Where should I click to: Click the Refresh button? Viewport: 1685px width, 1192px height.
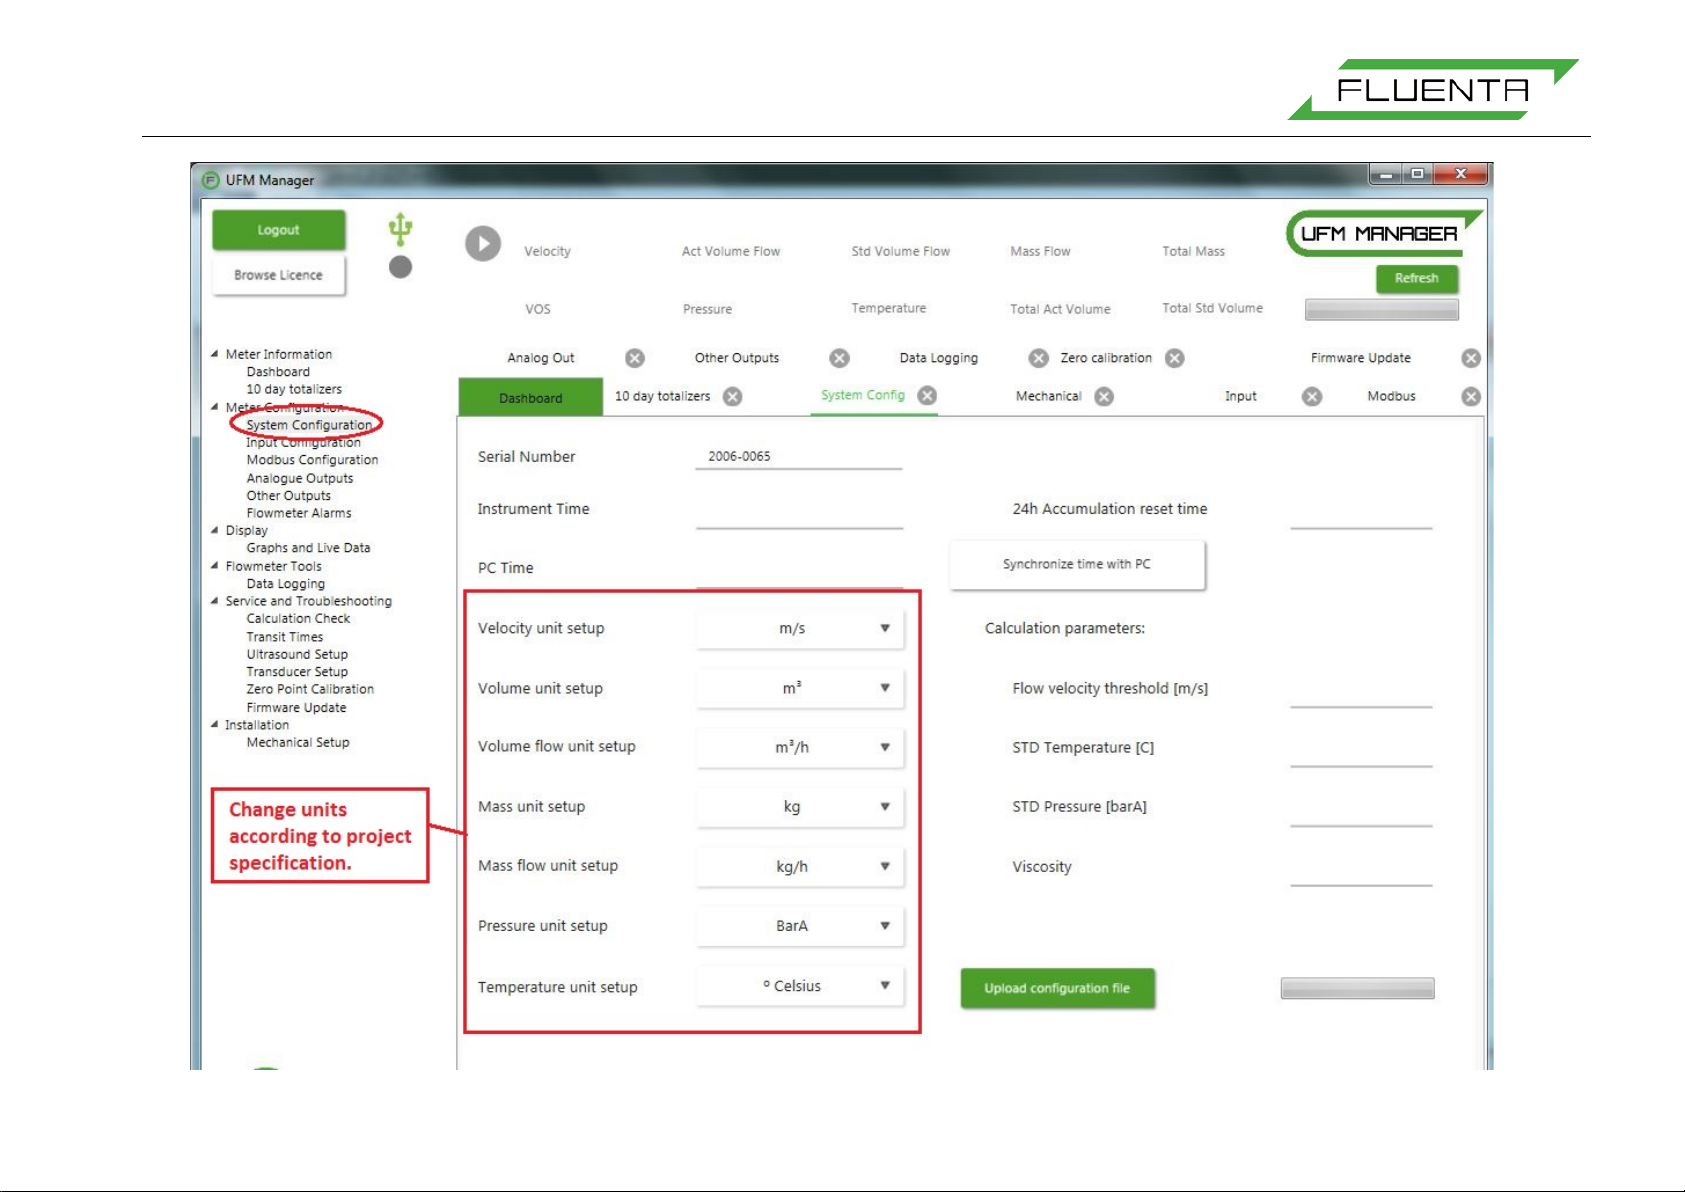(x=1417, y=278)
